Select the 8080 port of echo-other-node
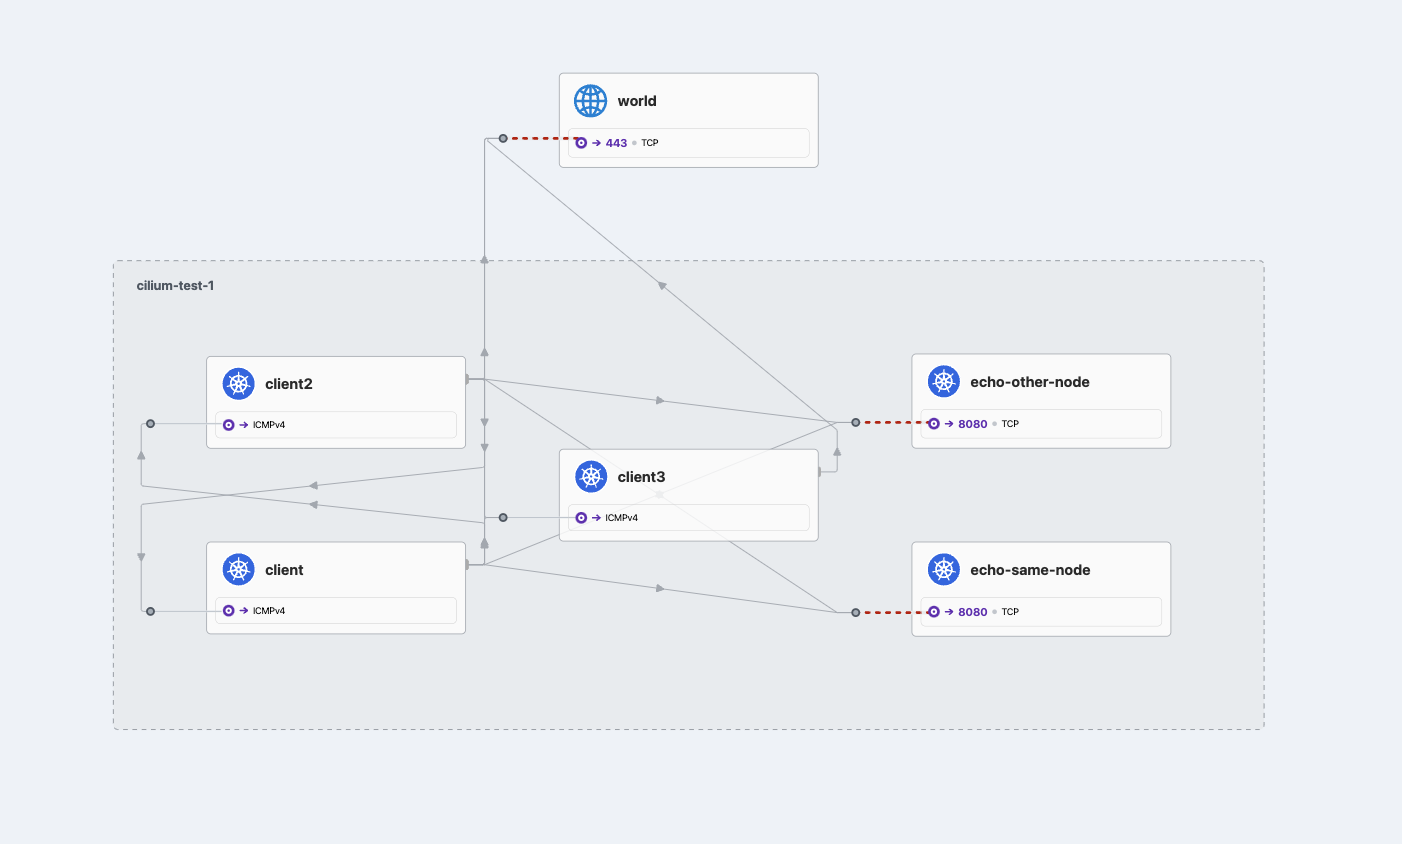This screenshot has height=844, width=1402. coord(972,424)
